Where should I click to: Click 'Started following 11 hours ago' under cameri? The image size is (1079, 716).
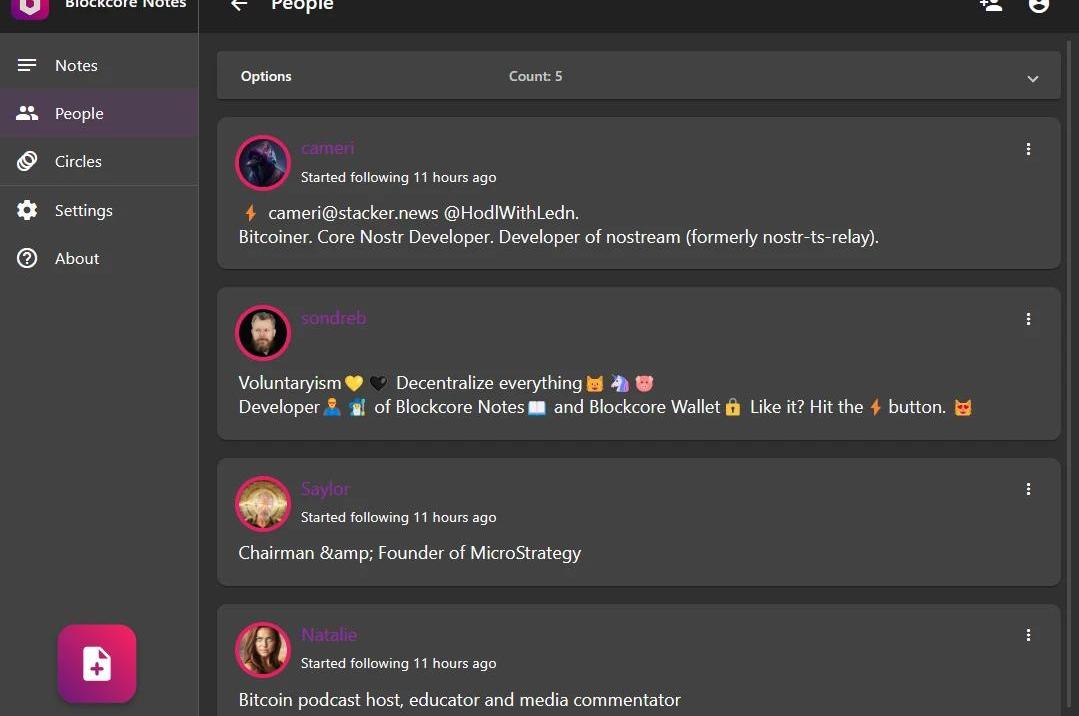pyautogui.click(x=398, y=177)
